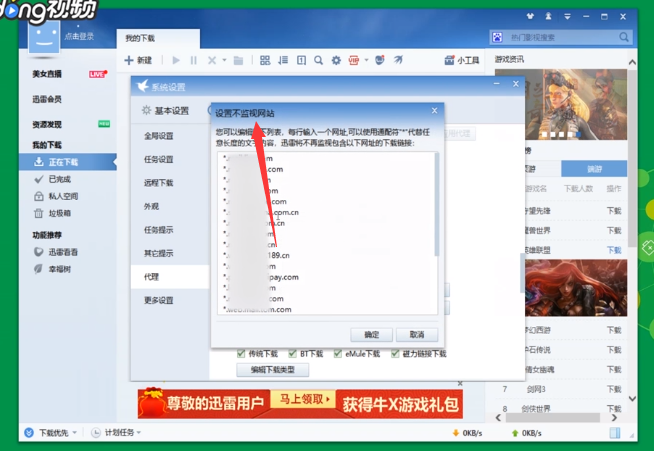Close the ad banner with small X
The width and height of the screenshot is (654, 451).
click(460, 383)
